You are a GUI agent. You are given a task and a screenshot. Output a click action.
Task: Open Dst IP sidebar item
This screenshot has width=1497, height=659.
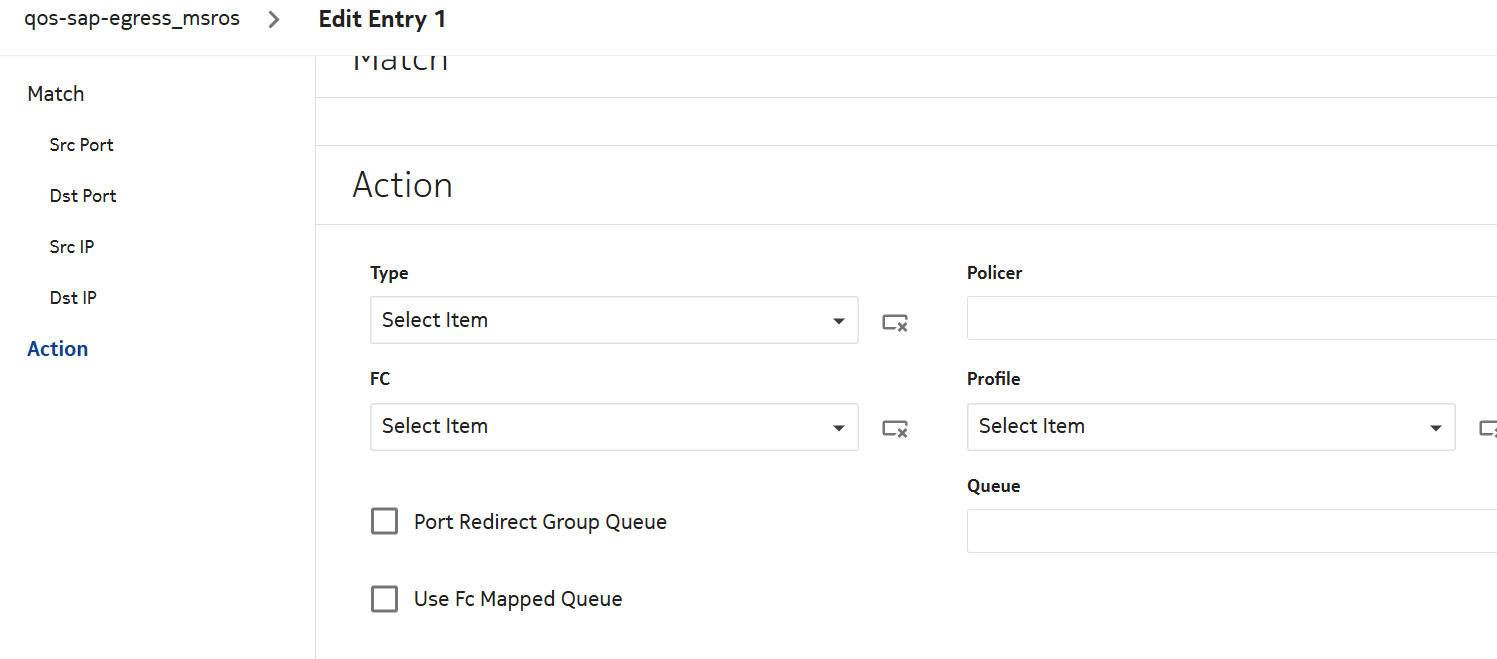[73, 298]
